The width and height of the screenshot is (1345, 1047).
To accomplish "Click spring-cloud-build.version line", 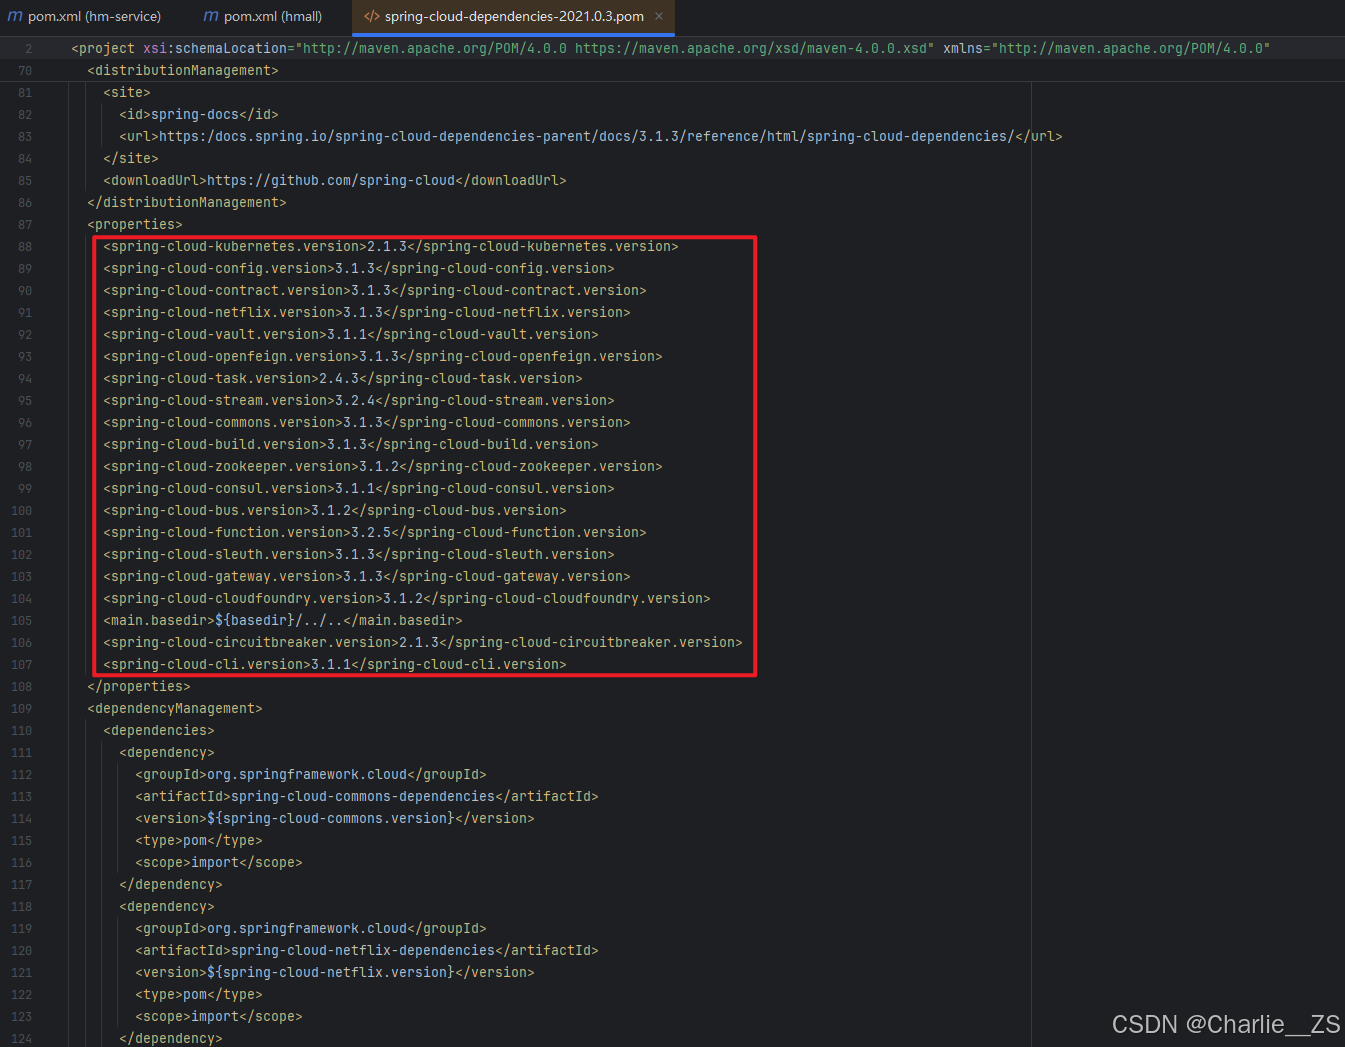I will coord(351,444).
